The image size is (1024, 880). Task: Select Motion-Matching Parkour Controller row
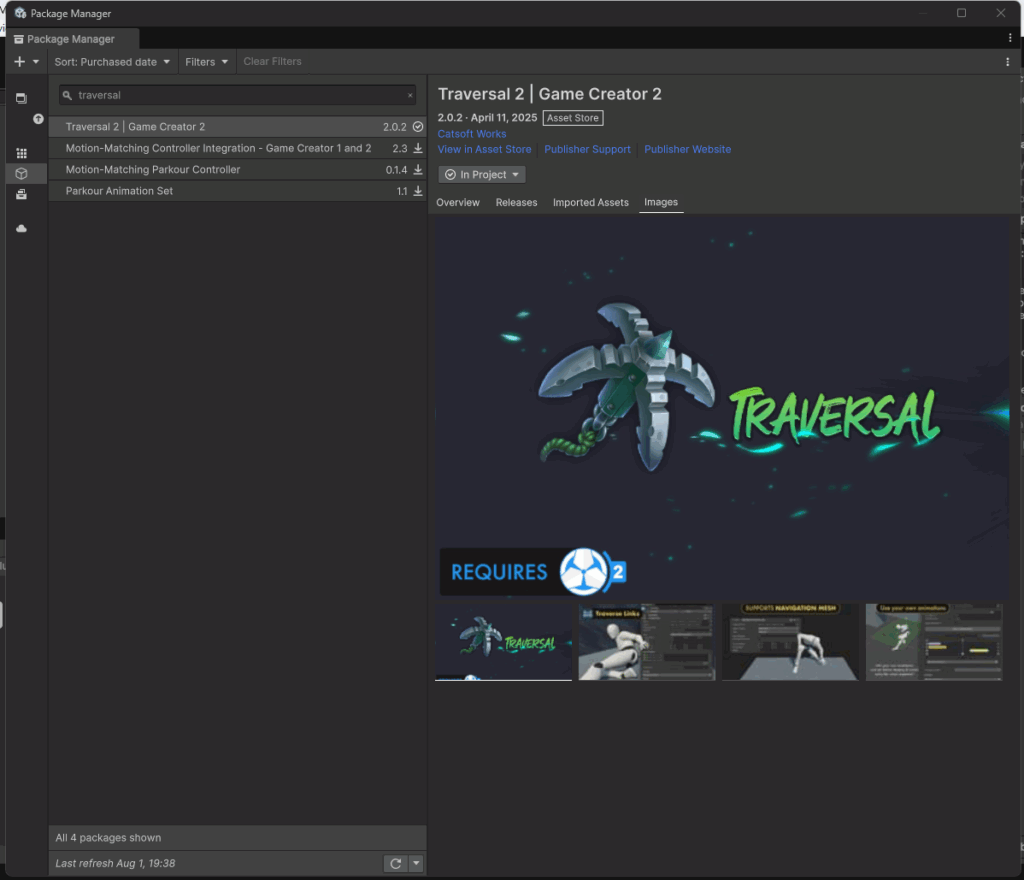point(238,170)
